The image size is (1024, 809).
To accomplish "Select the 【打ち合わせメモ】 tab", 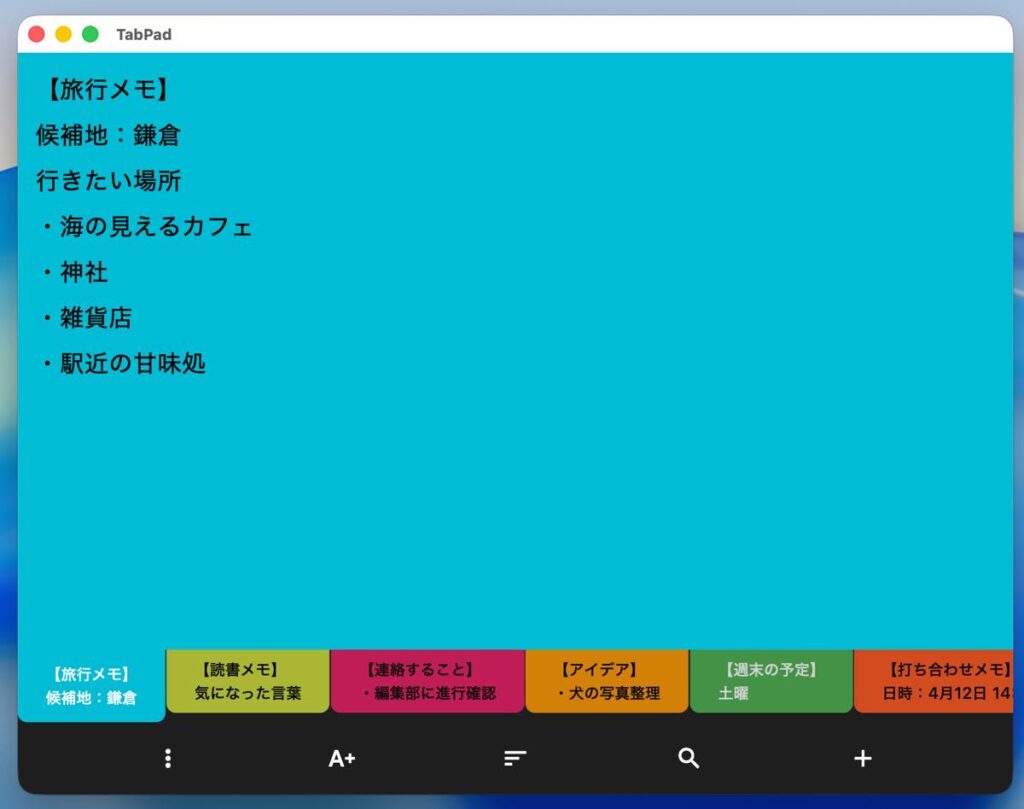I will (x=934, y=681).
